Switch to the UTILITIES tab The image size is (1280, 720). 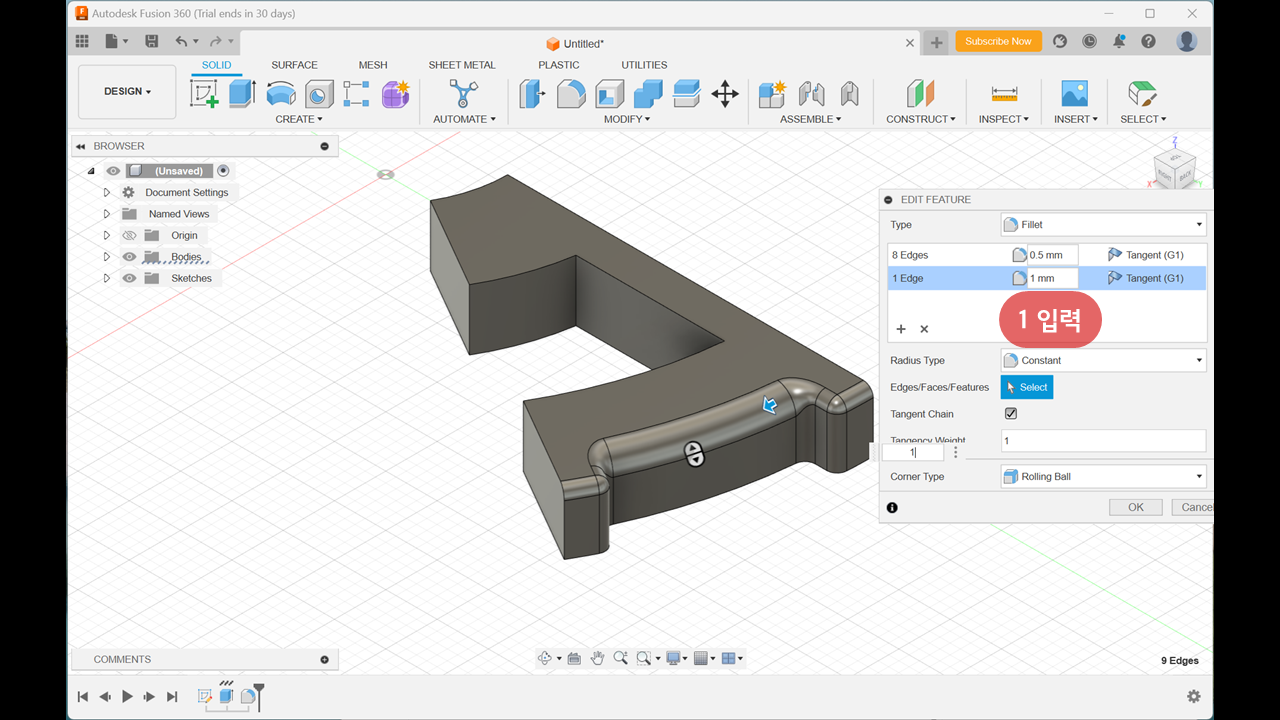644,65
